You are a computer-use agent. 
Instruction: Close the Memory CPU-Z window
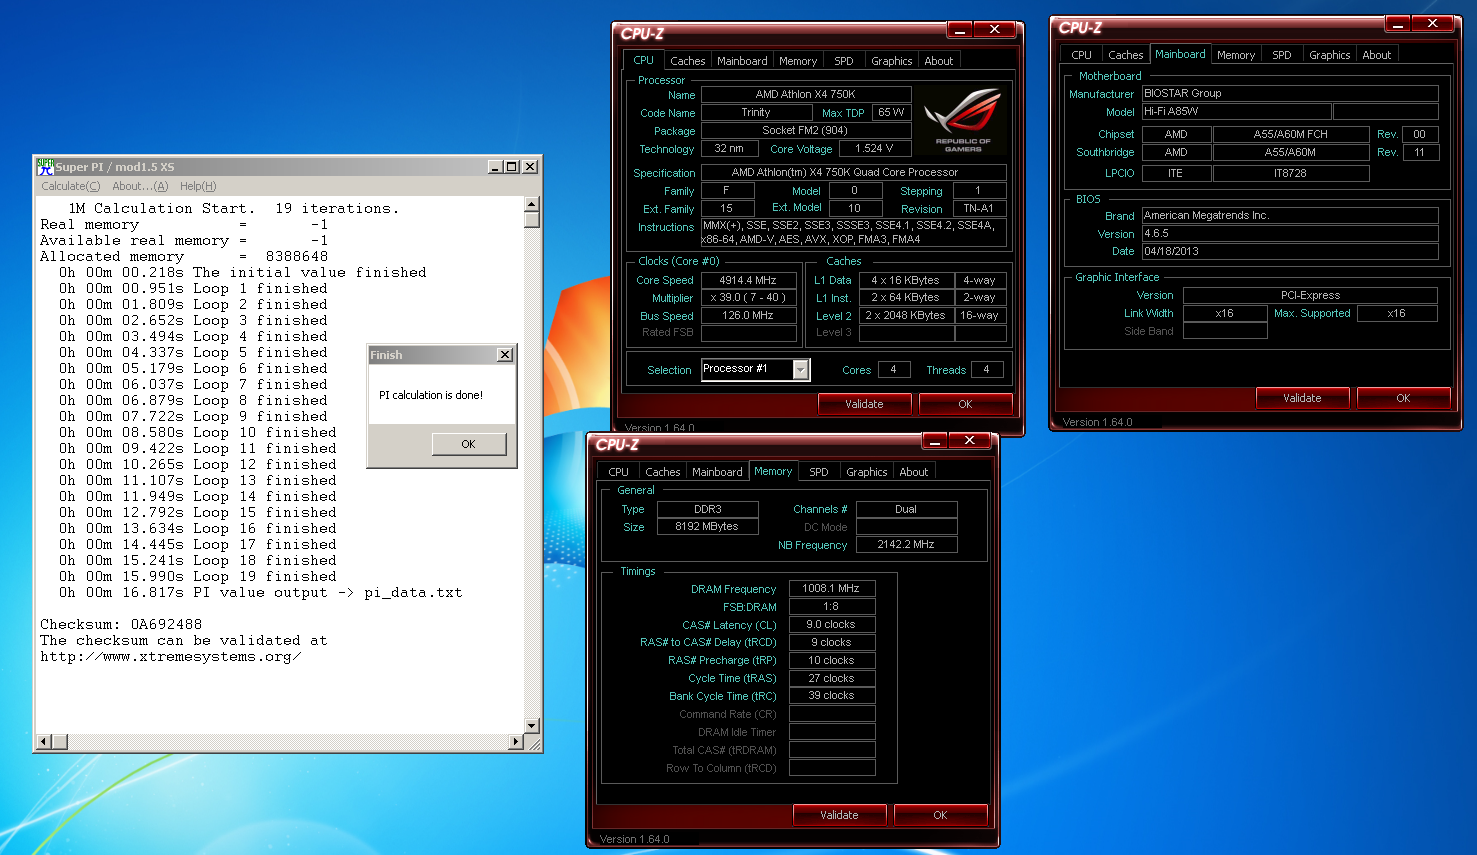pos(970,441)
